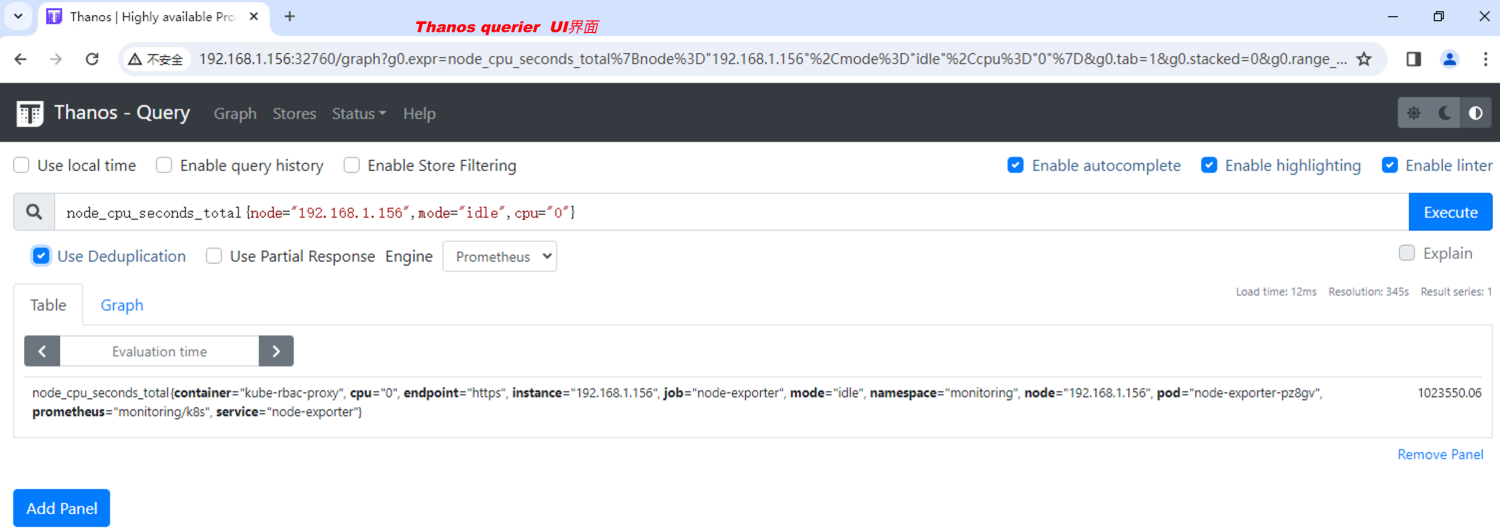This screenshot has width=1500, height=530.
Task: Open Graph in the top navbar
Action: (x=235, y=113)
